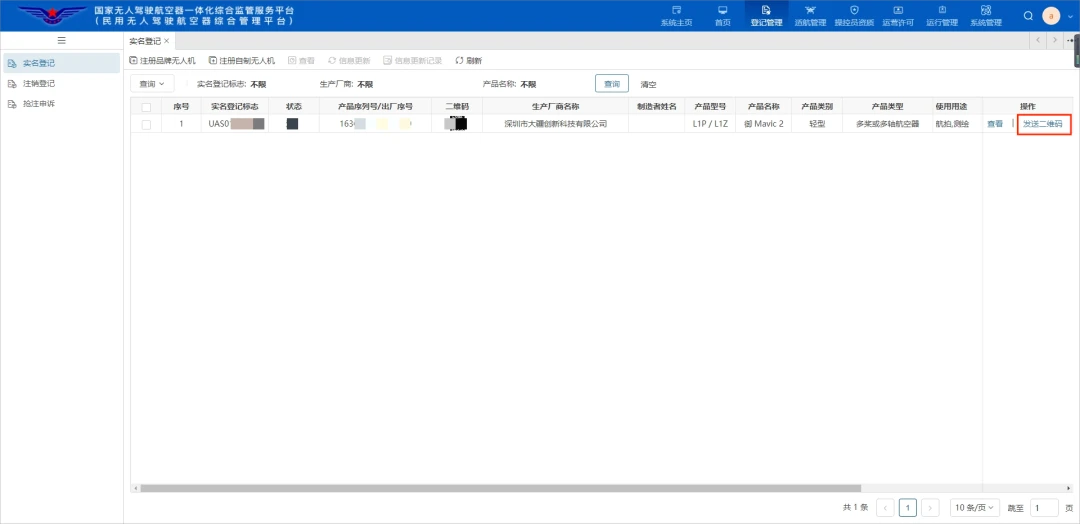1080x524 pixels.
Task: Close the 实名登记 tab with its X
Action: pos(166,41)
